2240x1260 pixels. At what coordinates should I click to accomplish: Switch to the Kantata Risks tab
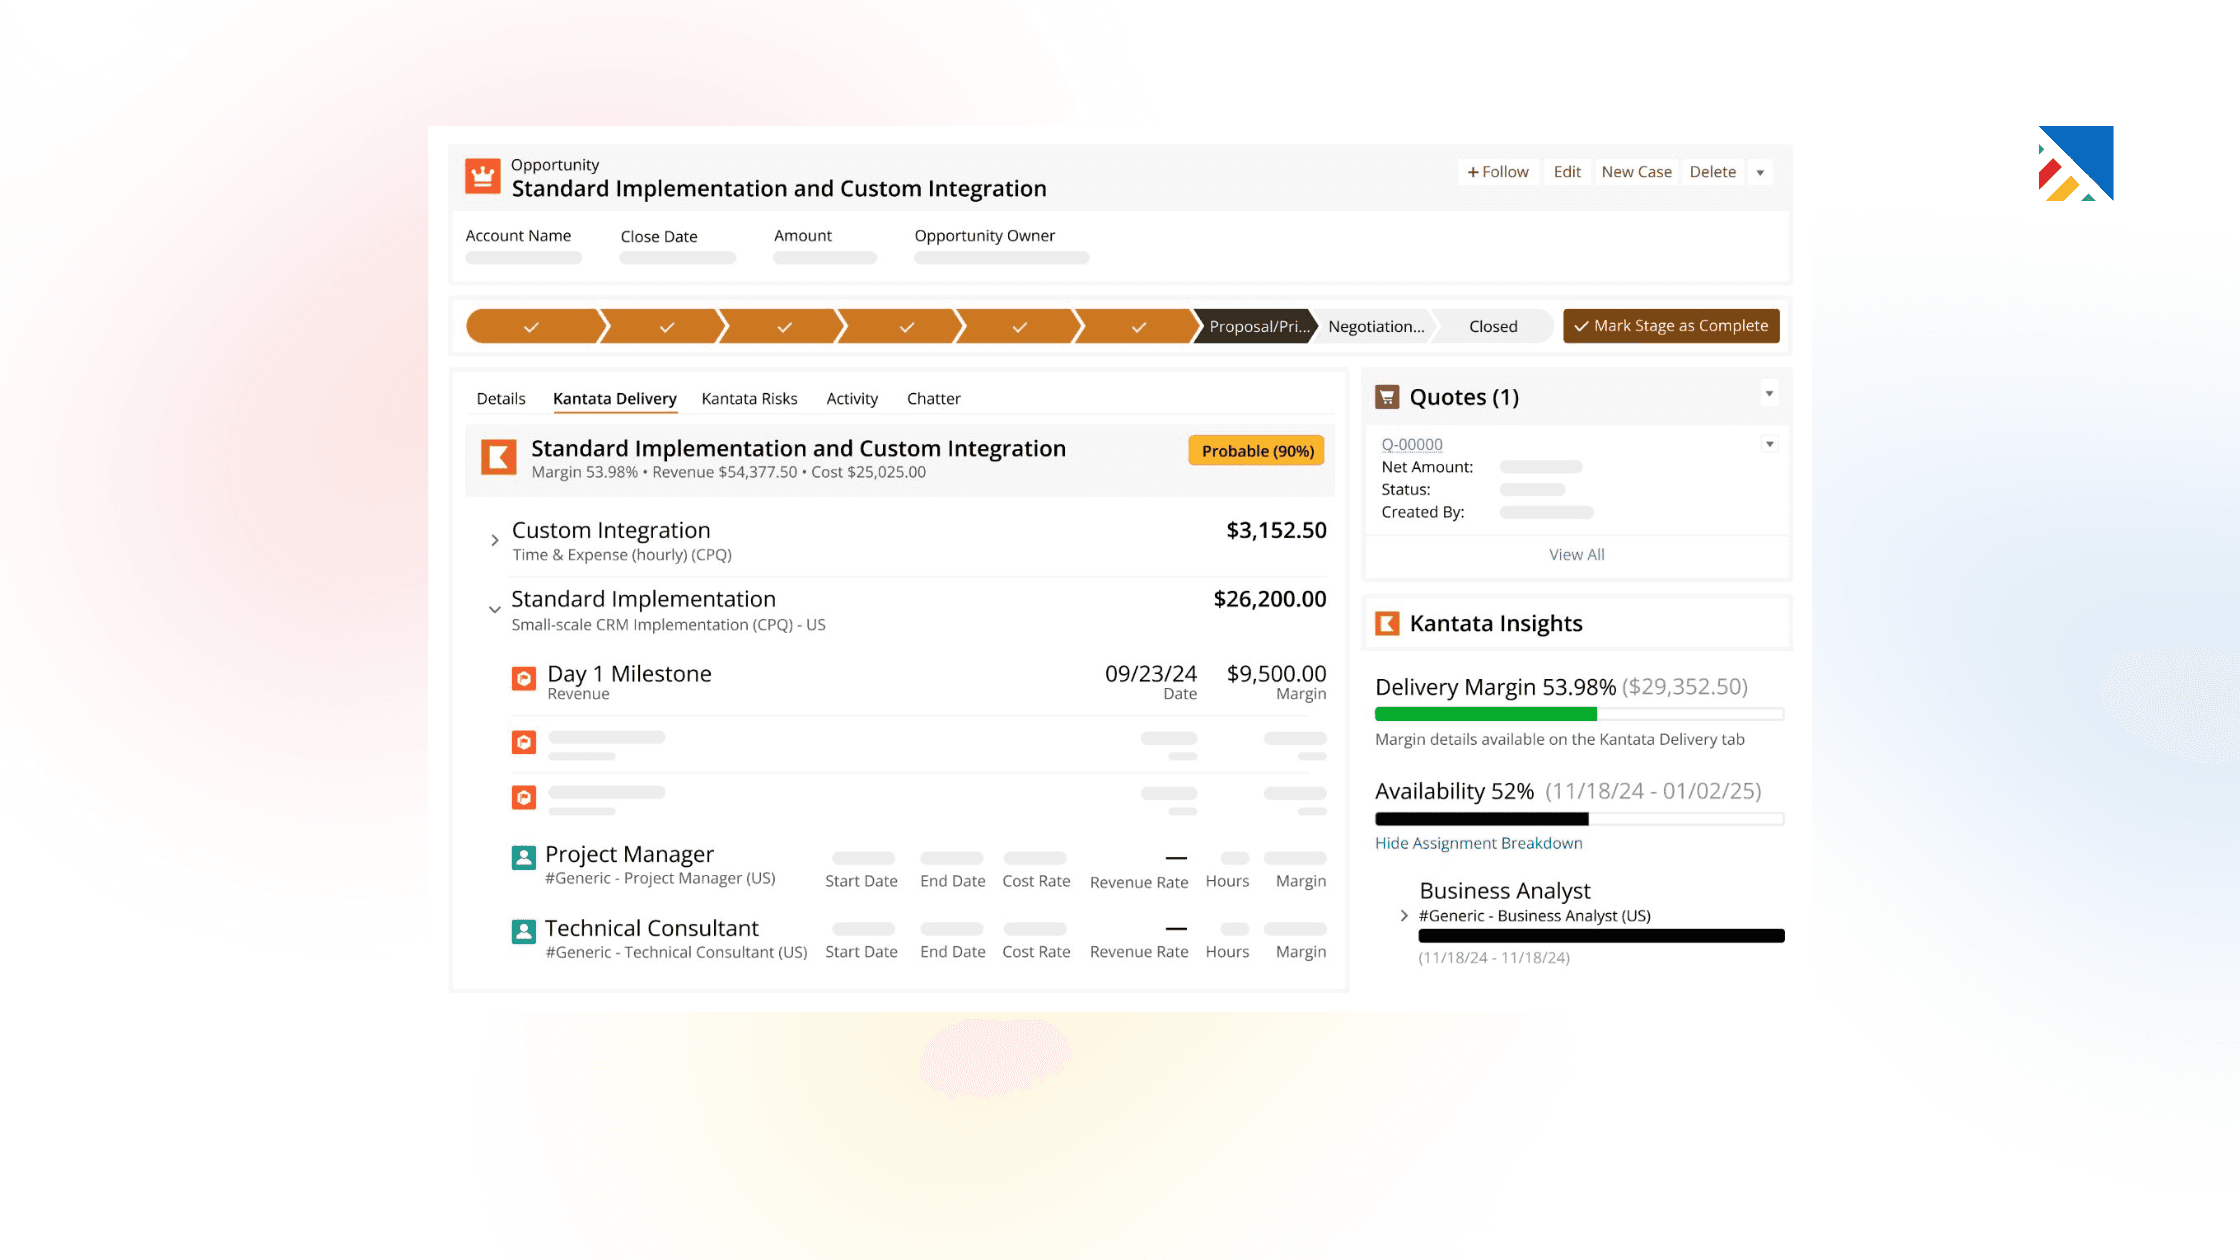pyautogui.click(x=749, y=398)
